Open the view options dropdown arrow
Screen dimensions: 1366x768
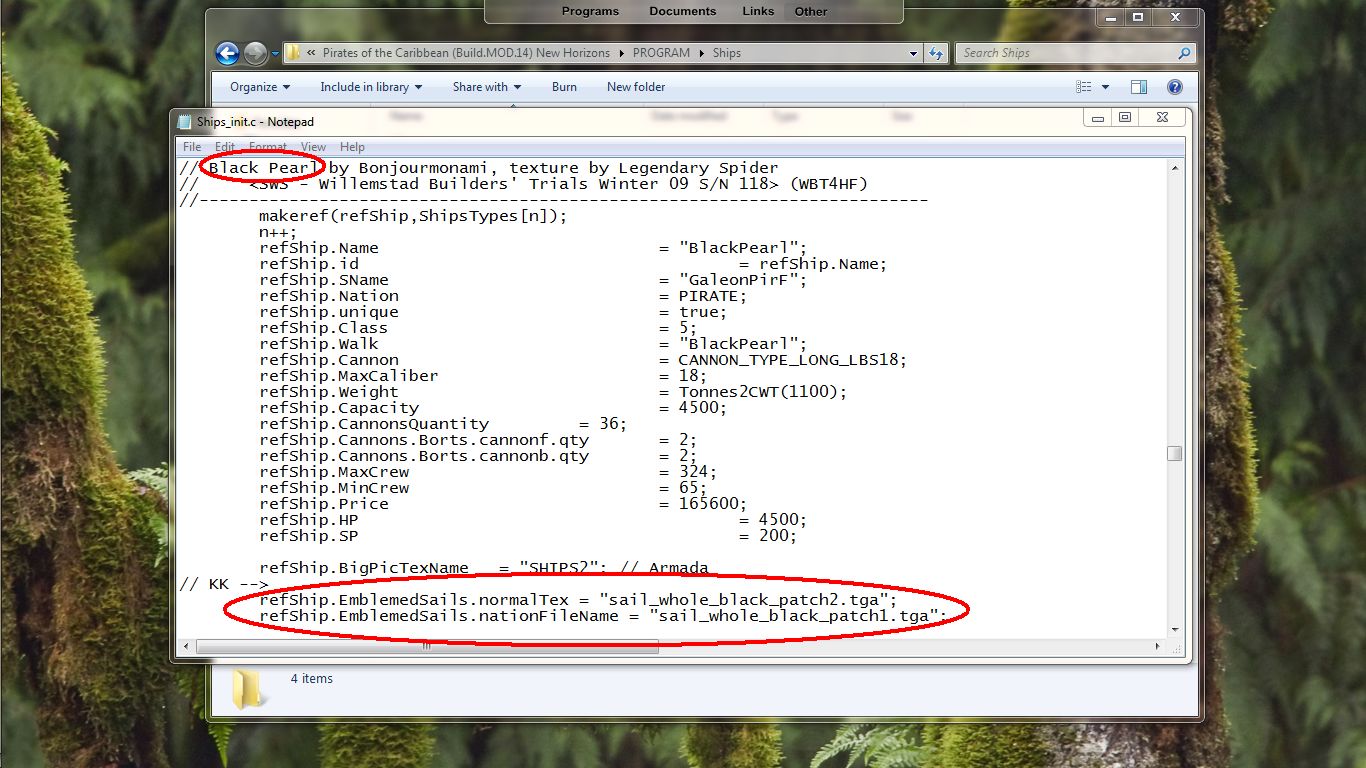coord(1105,87)
